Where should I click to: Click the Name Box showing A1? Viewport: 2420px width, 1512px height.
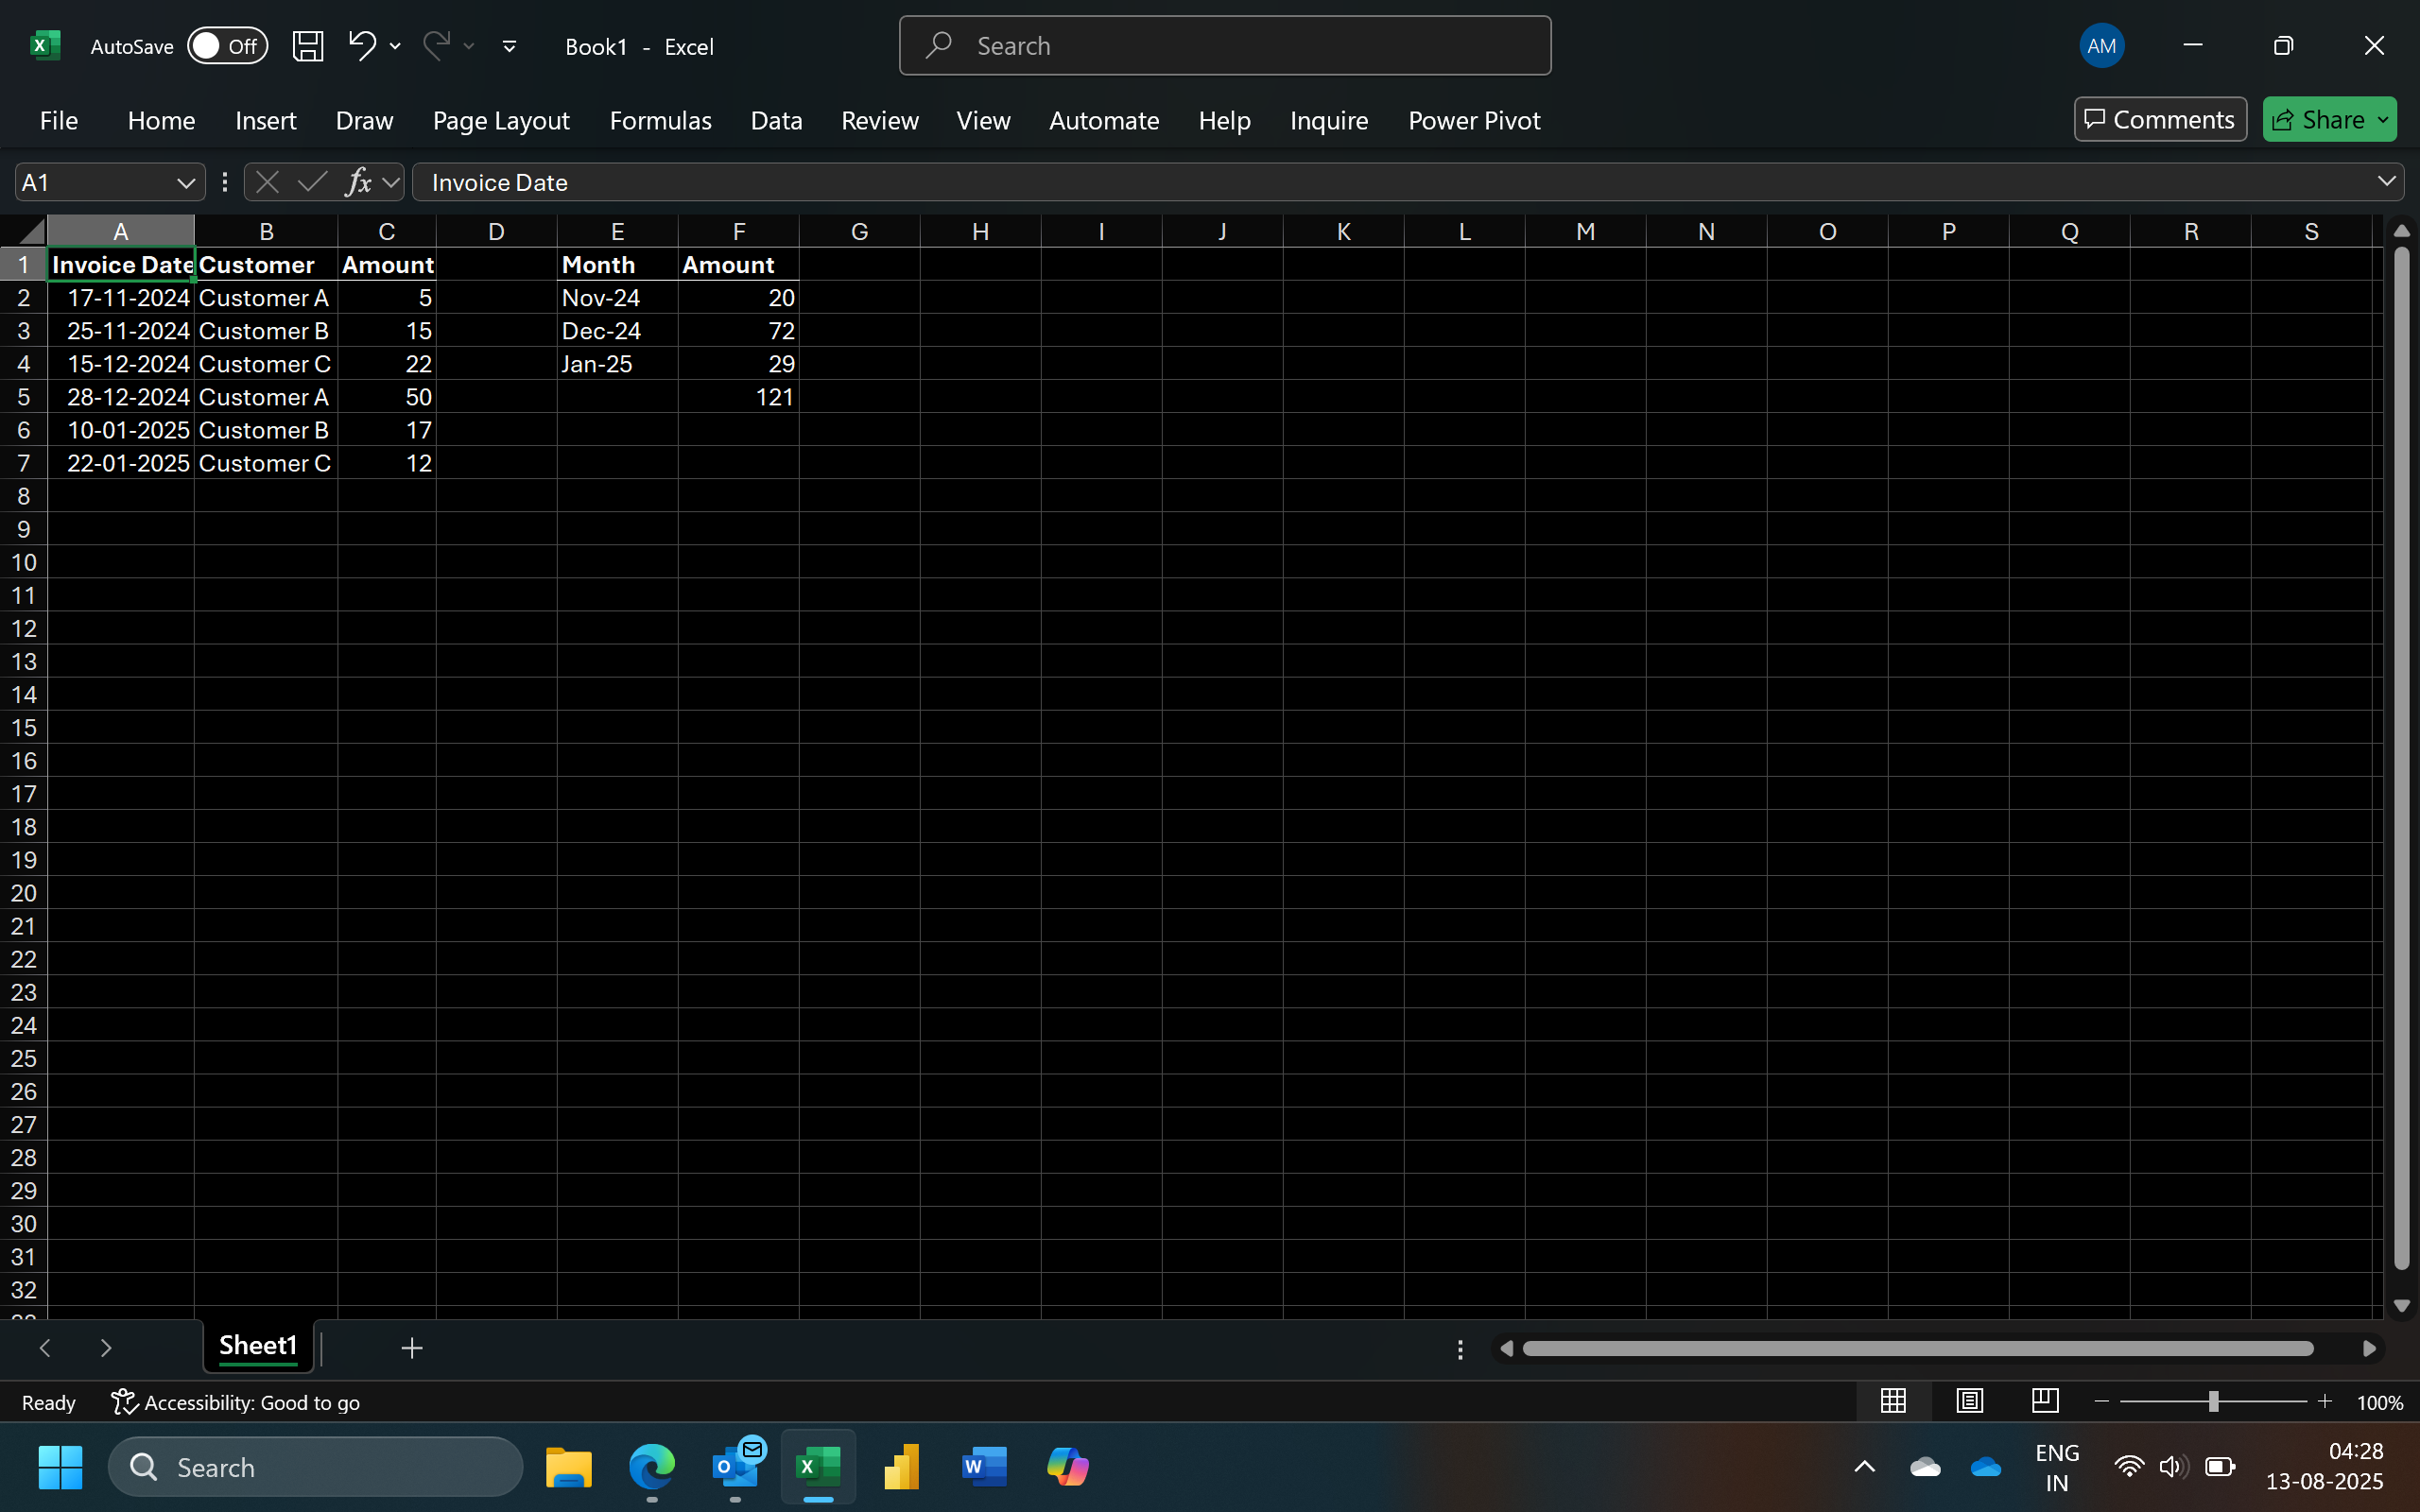[x=95, y=183]
